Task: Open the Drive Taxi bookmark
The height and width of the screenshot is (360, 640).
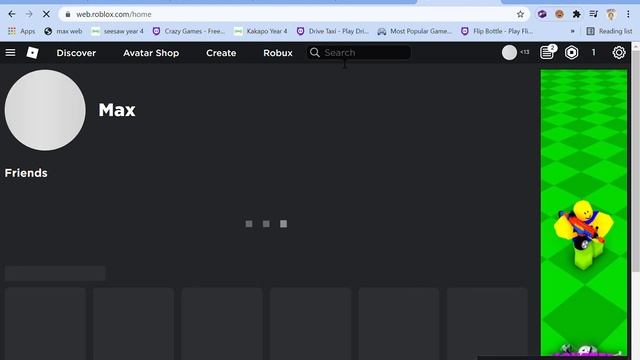Action: coord(333,31)
